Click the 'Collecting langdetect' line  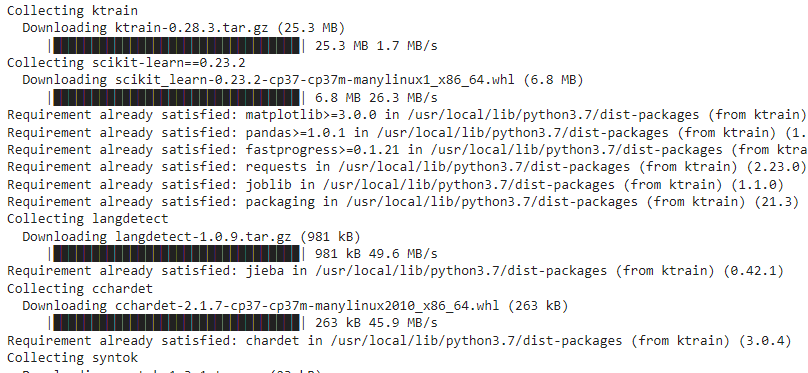point(88,219)
